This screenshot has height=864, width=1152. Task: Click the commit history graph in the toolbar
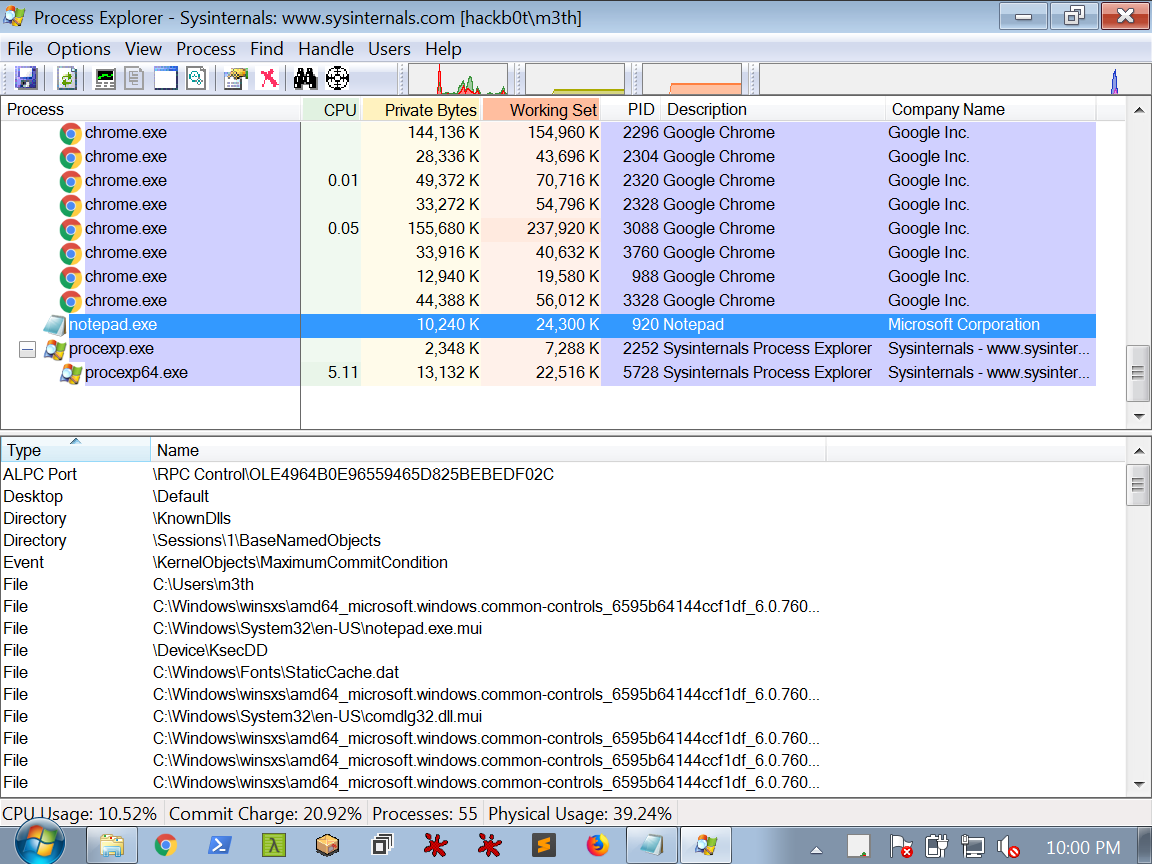pyautogui.click(x=575, y=79)
